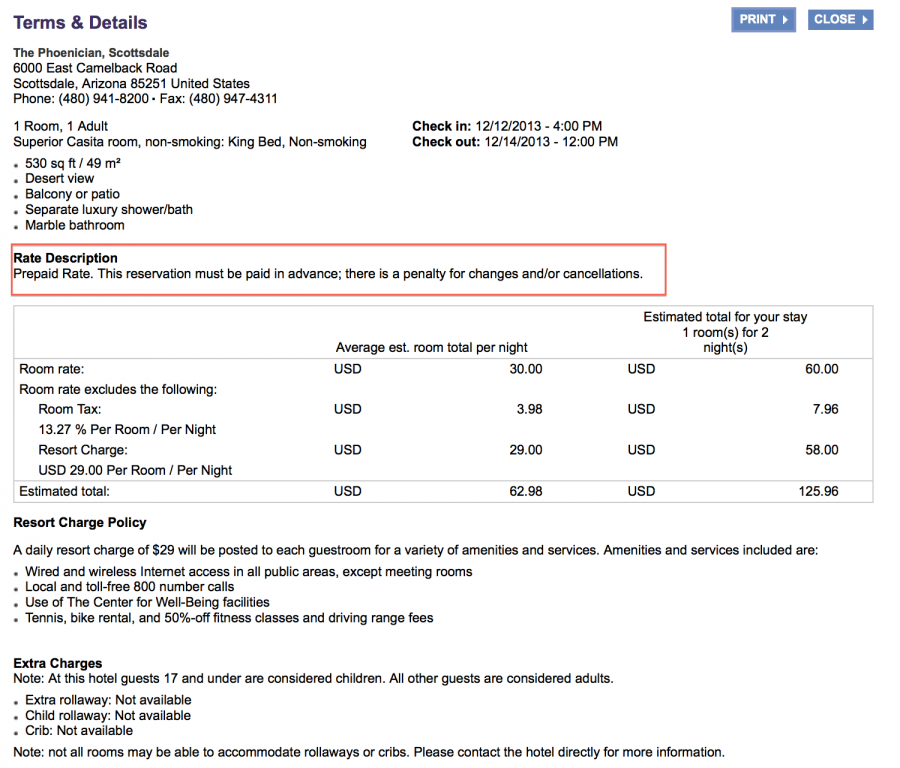
Task: Click the PRINT button
Action: (x=763, y=20)
